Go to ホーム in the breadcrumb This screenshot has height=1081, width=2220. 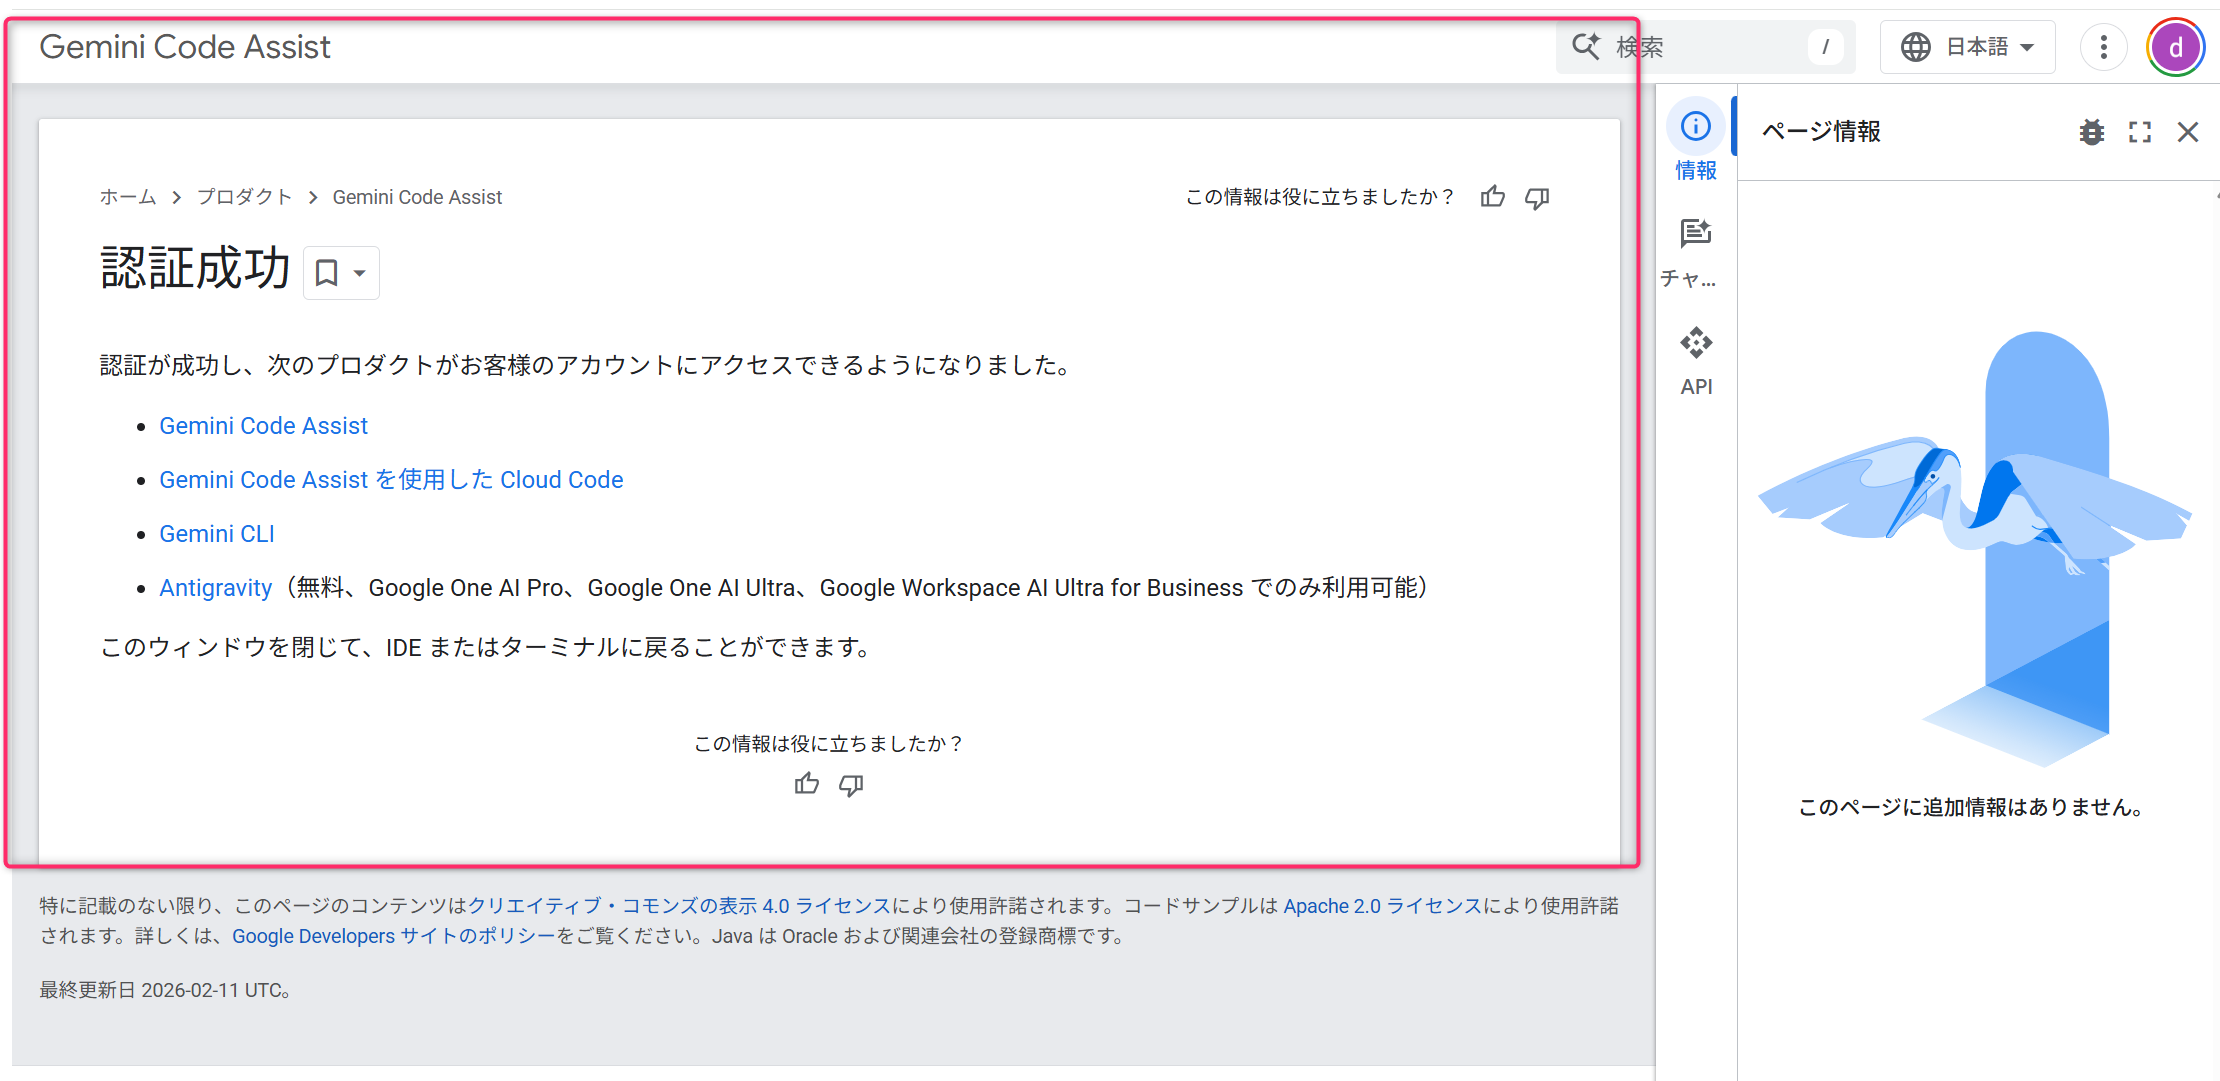[128, 197]
